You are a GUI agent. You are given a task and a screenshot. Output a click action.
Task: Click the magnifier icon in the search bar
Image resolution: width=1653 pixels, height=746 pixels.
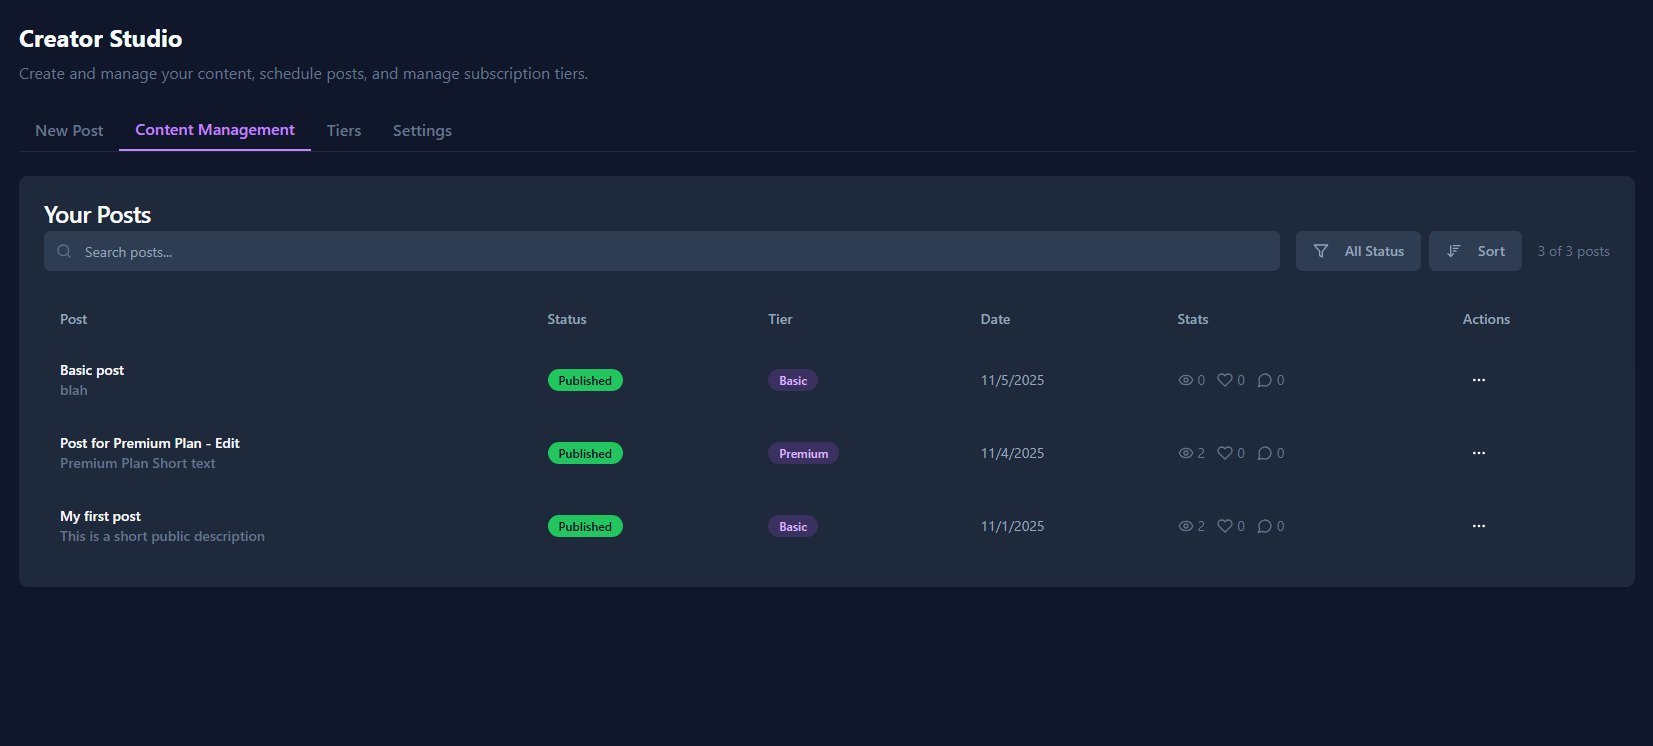64,252
